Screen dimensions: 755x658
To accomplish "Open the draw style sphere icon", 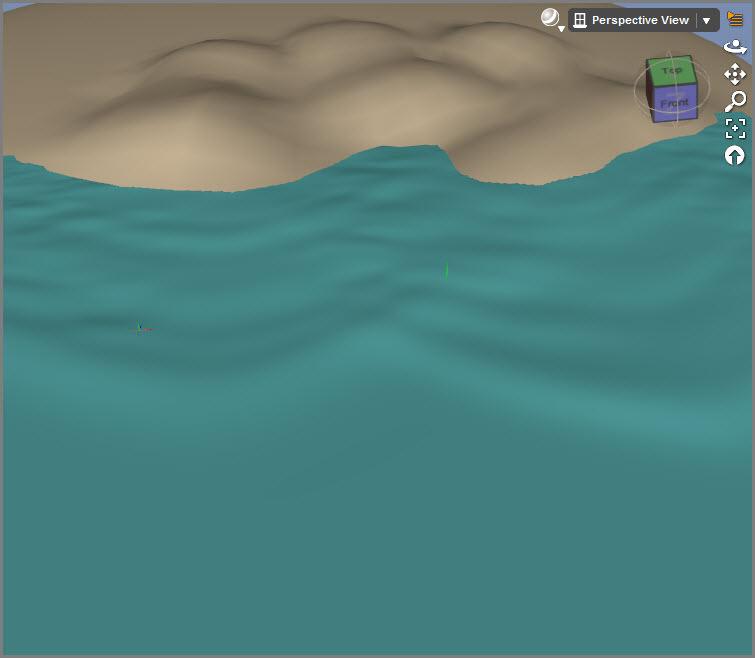I will click(549, 17).
